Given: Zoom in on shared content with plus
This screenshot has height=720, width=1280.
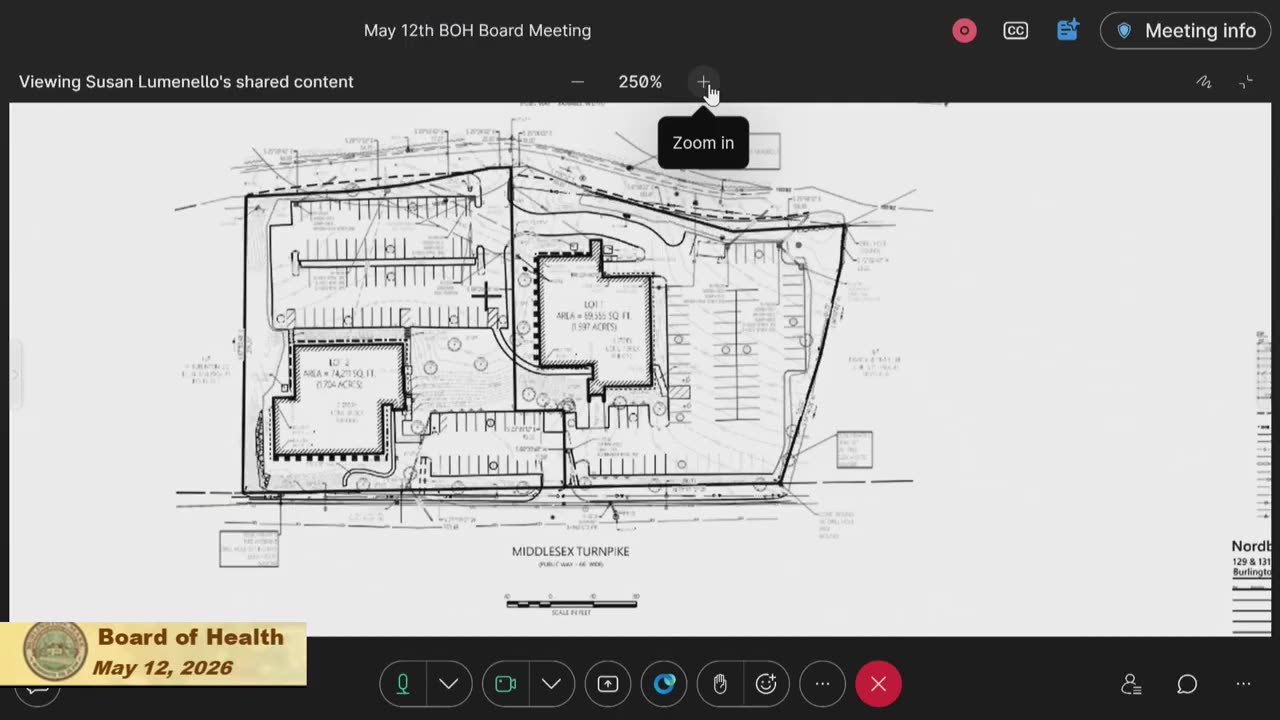Looking at the screenshot, I should click(x=703, y=82).
